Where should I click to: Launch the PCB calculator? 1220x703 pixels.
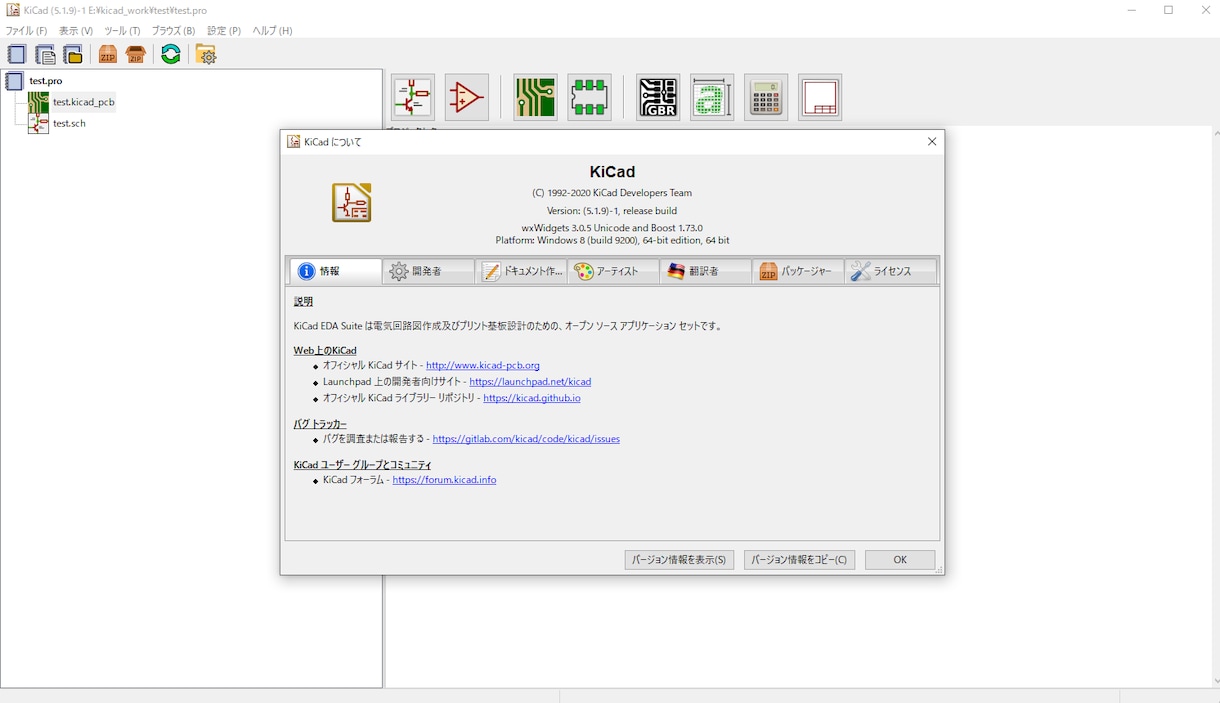766,97
